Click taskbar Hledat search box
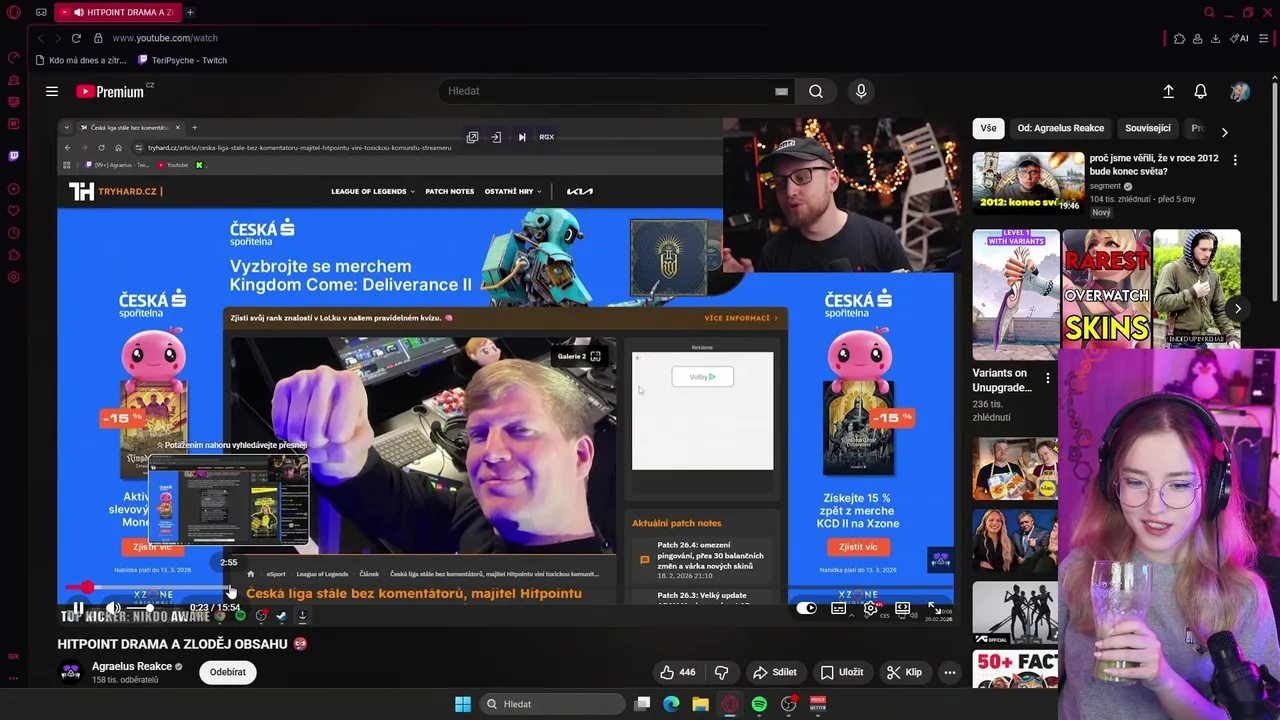This screenshot has width=1280, height=720. pyautogui.click(x=551, y=704)
